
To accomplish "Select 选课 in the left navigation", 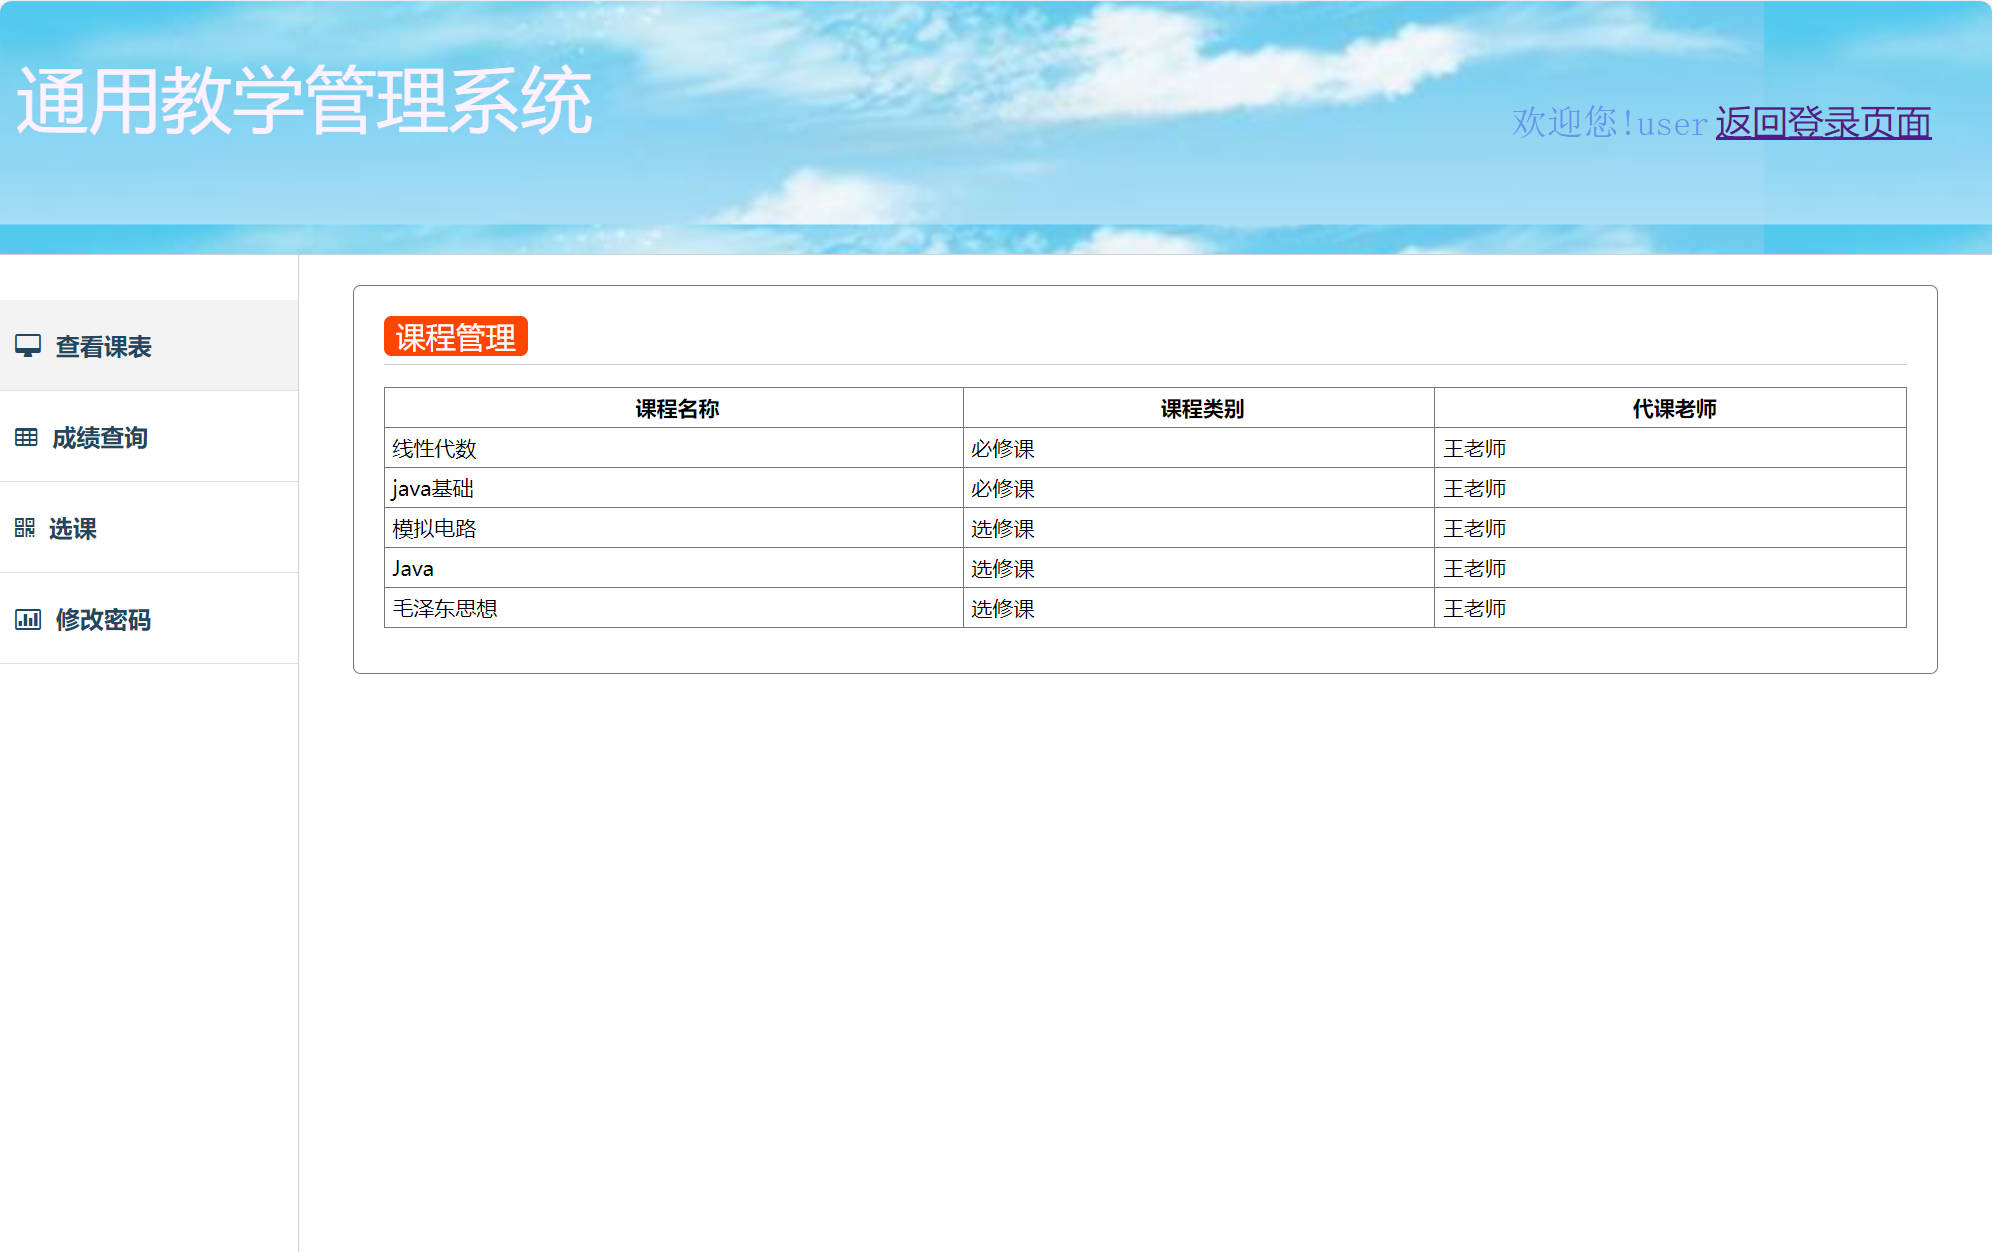I will (75, 530).
